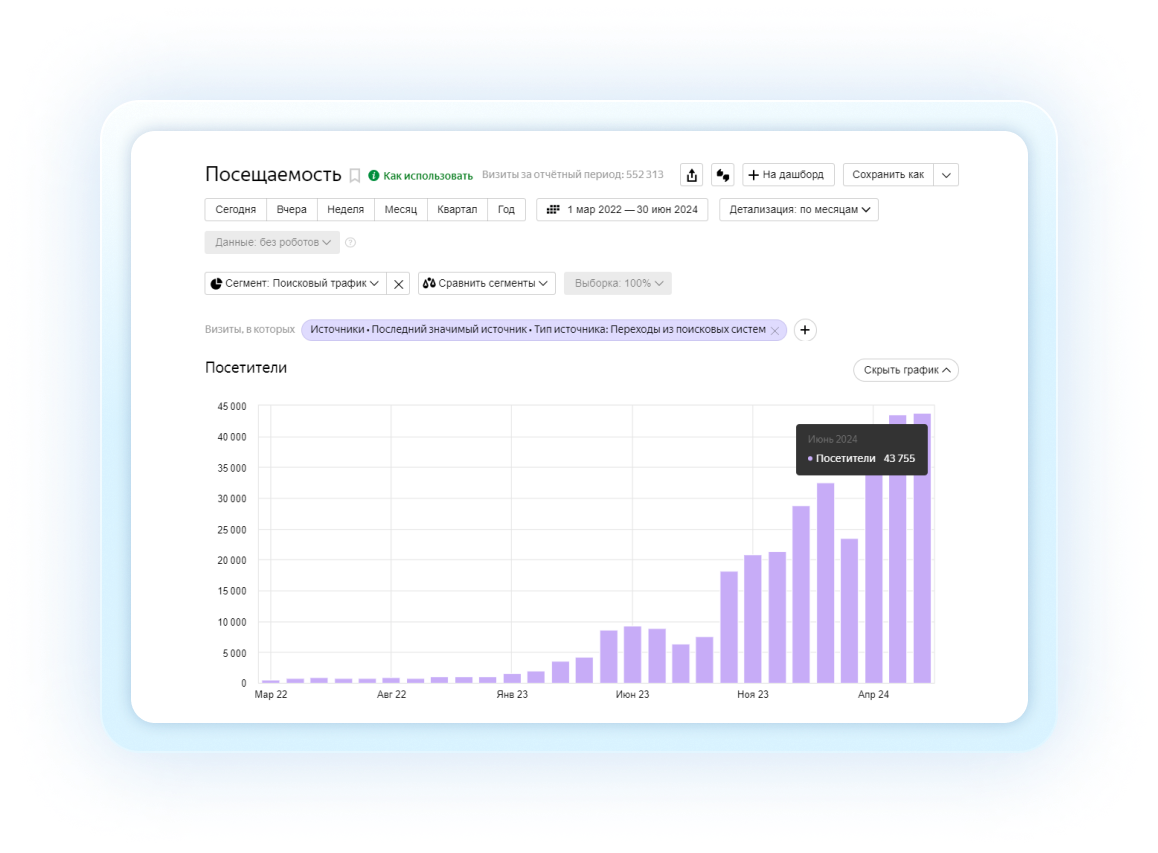The height and width of the screenshot is (853, 1158).
Task: Click the Апр 24 axis label
Action: click(x=873, y=694)
